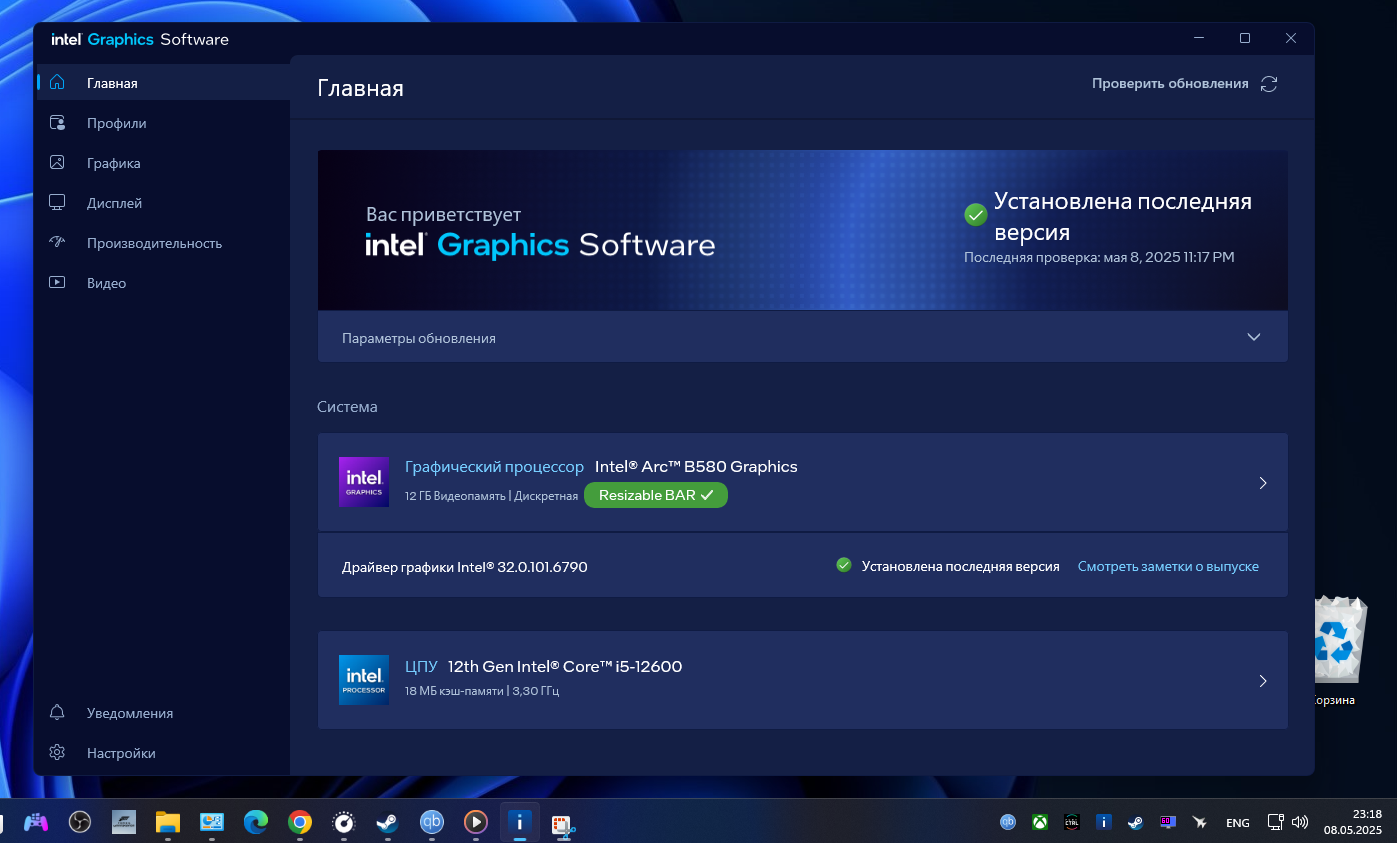Click the Intel Graphics icon in the system tray

1104,822
